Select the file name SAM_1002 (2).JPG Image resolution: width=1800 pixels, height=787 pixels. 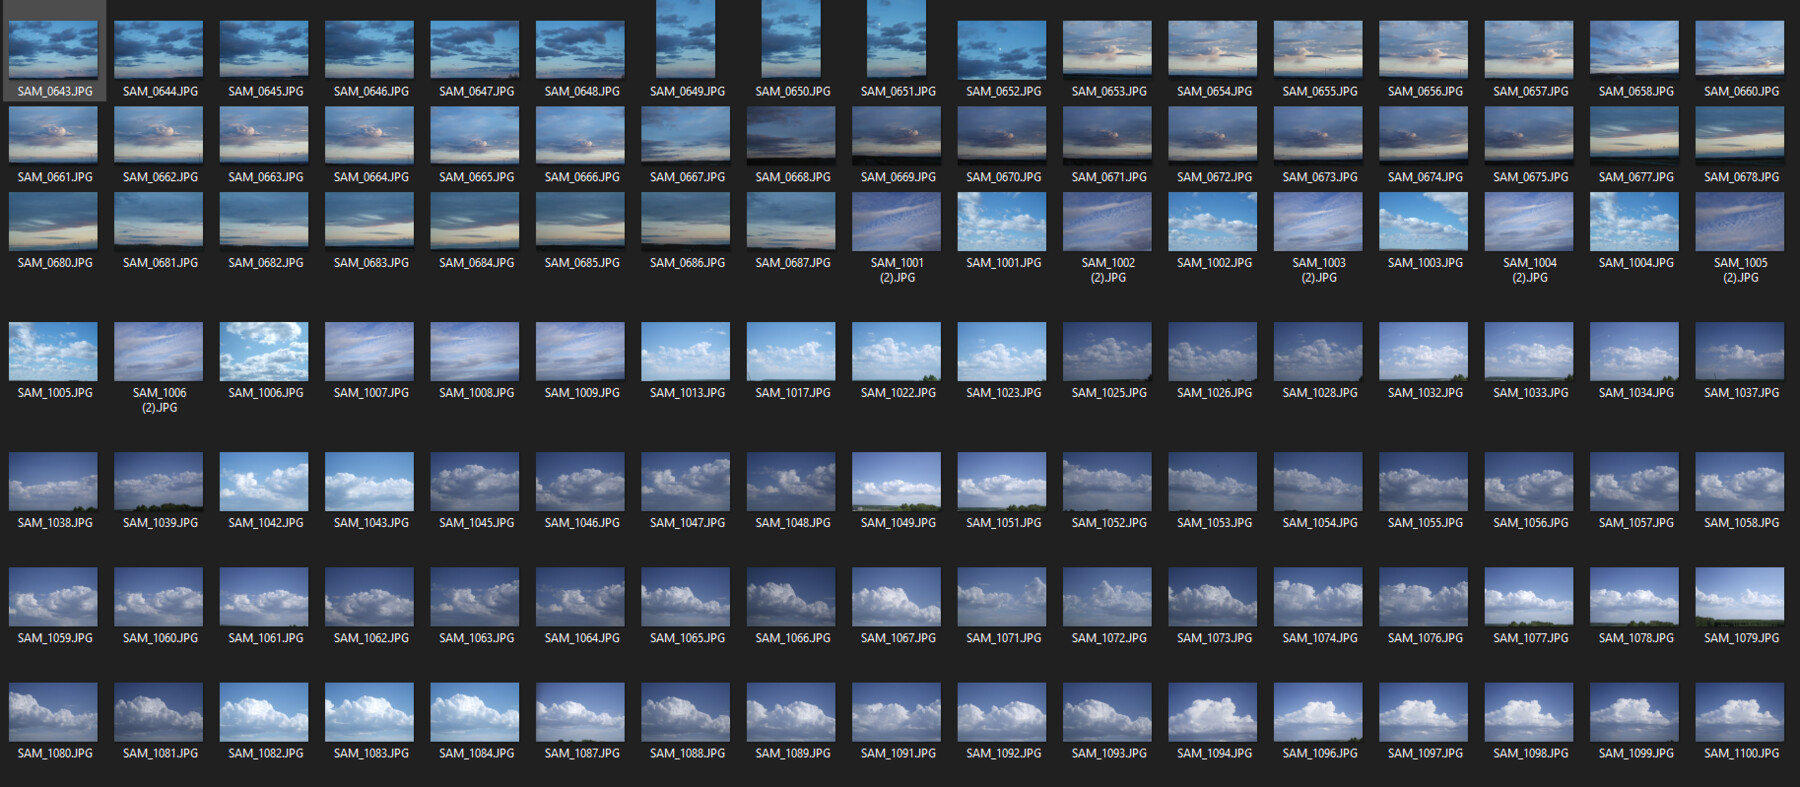[x=1108, y=270]
